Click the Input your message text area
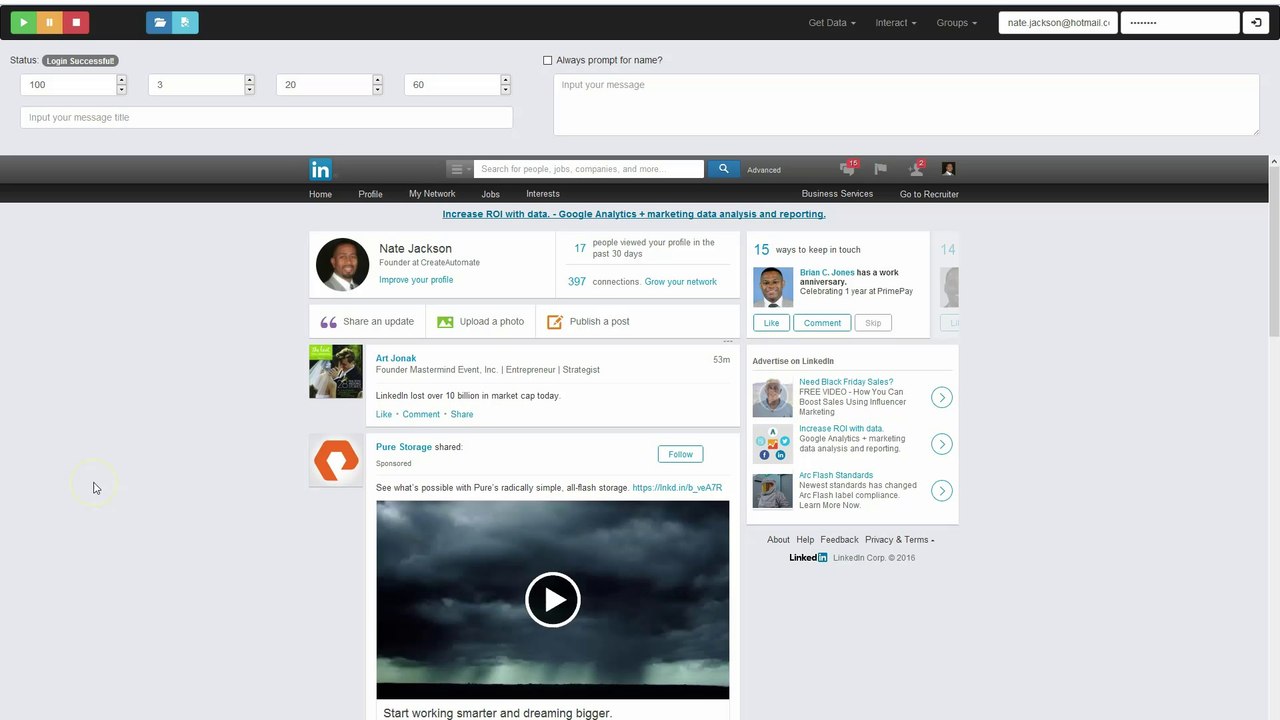 coord(906,104)
